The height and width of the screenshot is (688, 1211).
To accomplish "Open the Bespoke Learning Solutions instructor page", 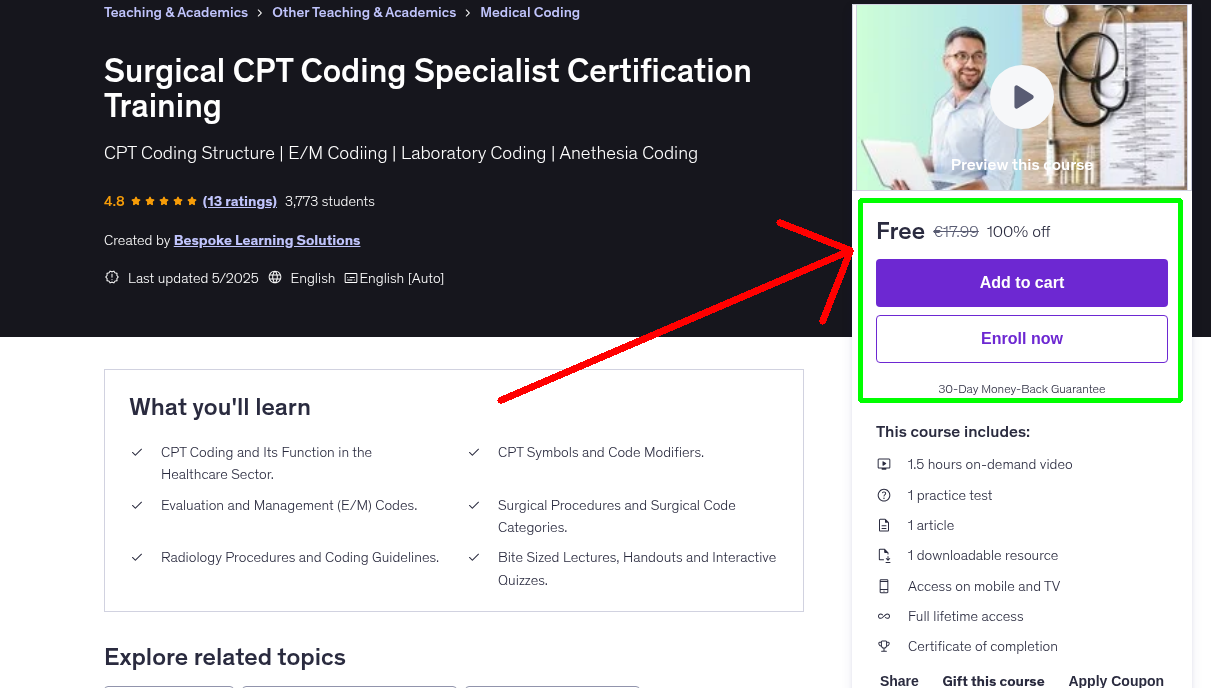I will click(266, 240).
